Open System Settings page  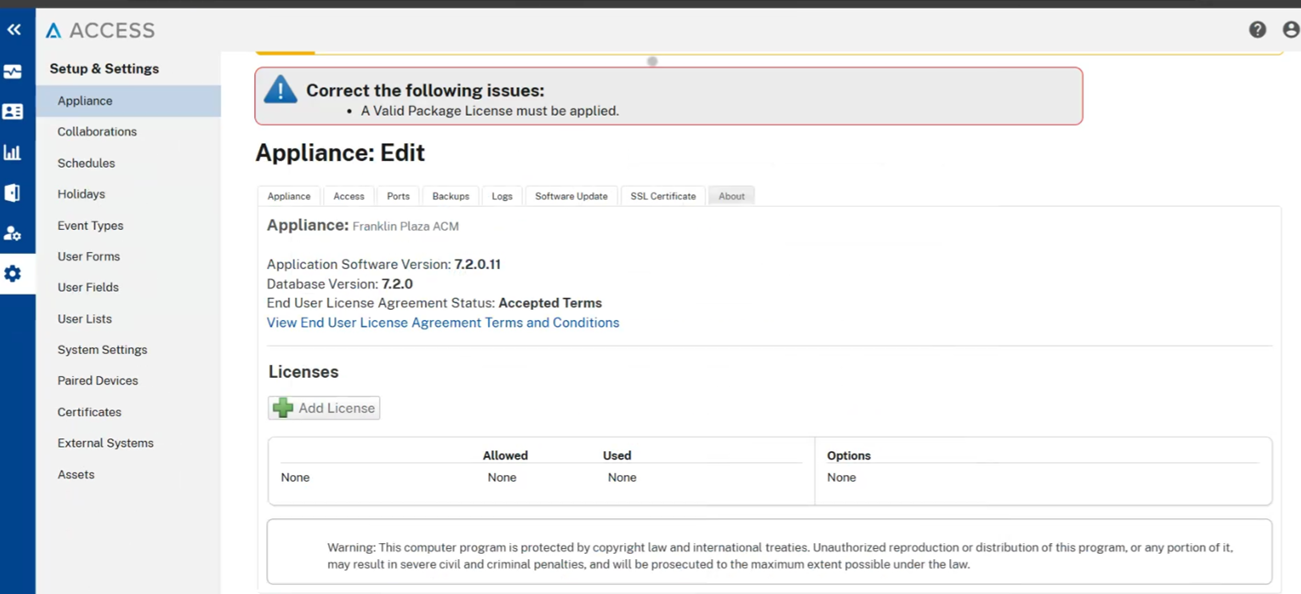(102, 350)
